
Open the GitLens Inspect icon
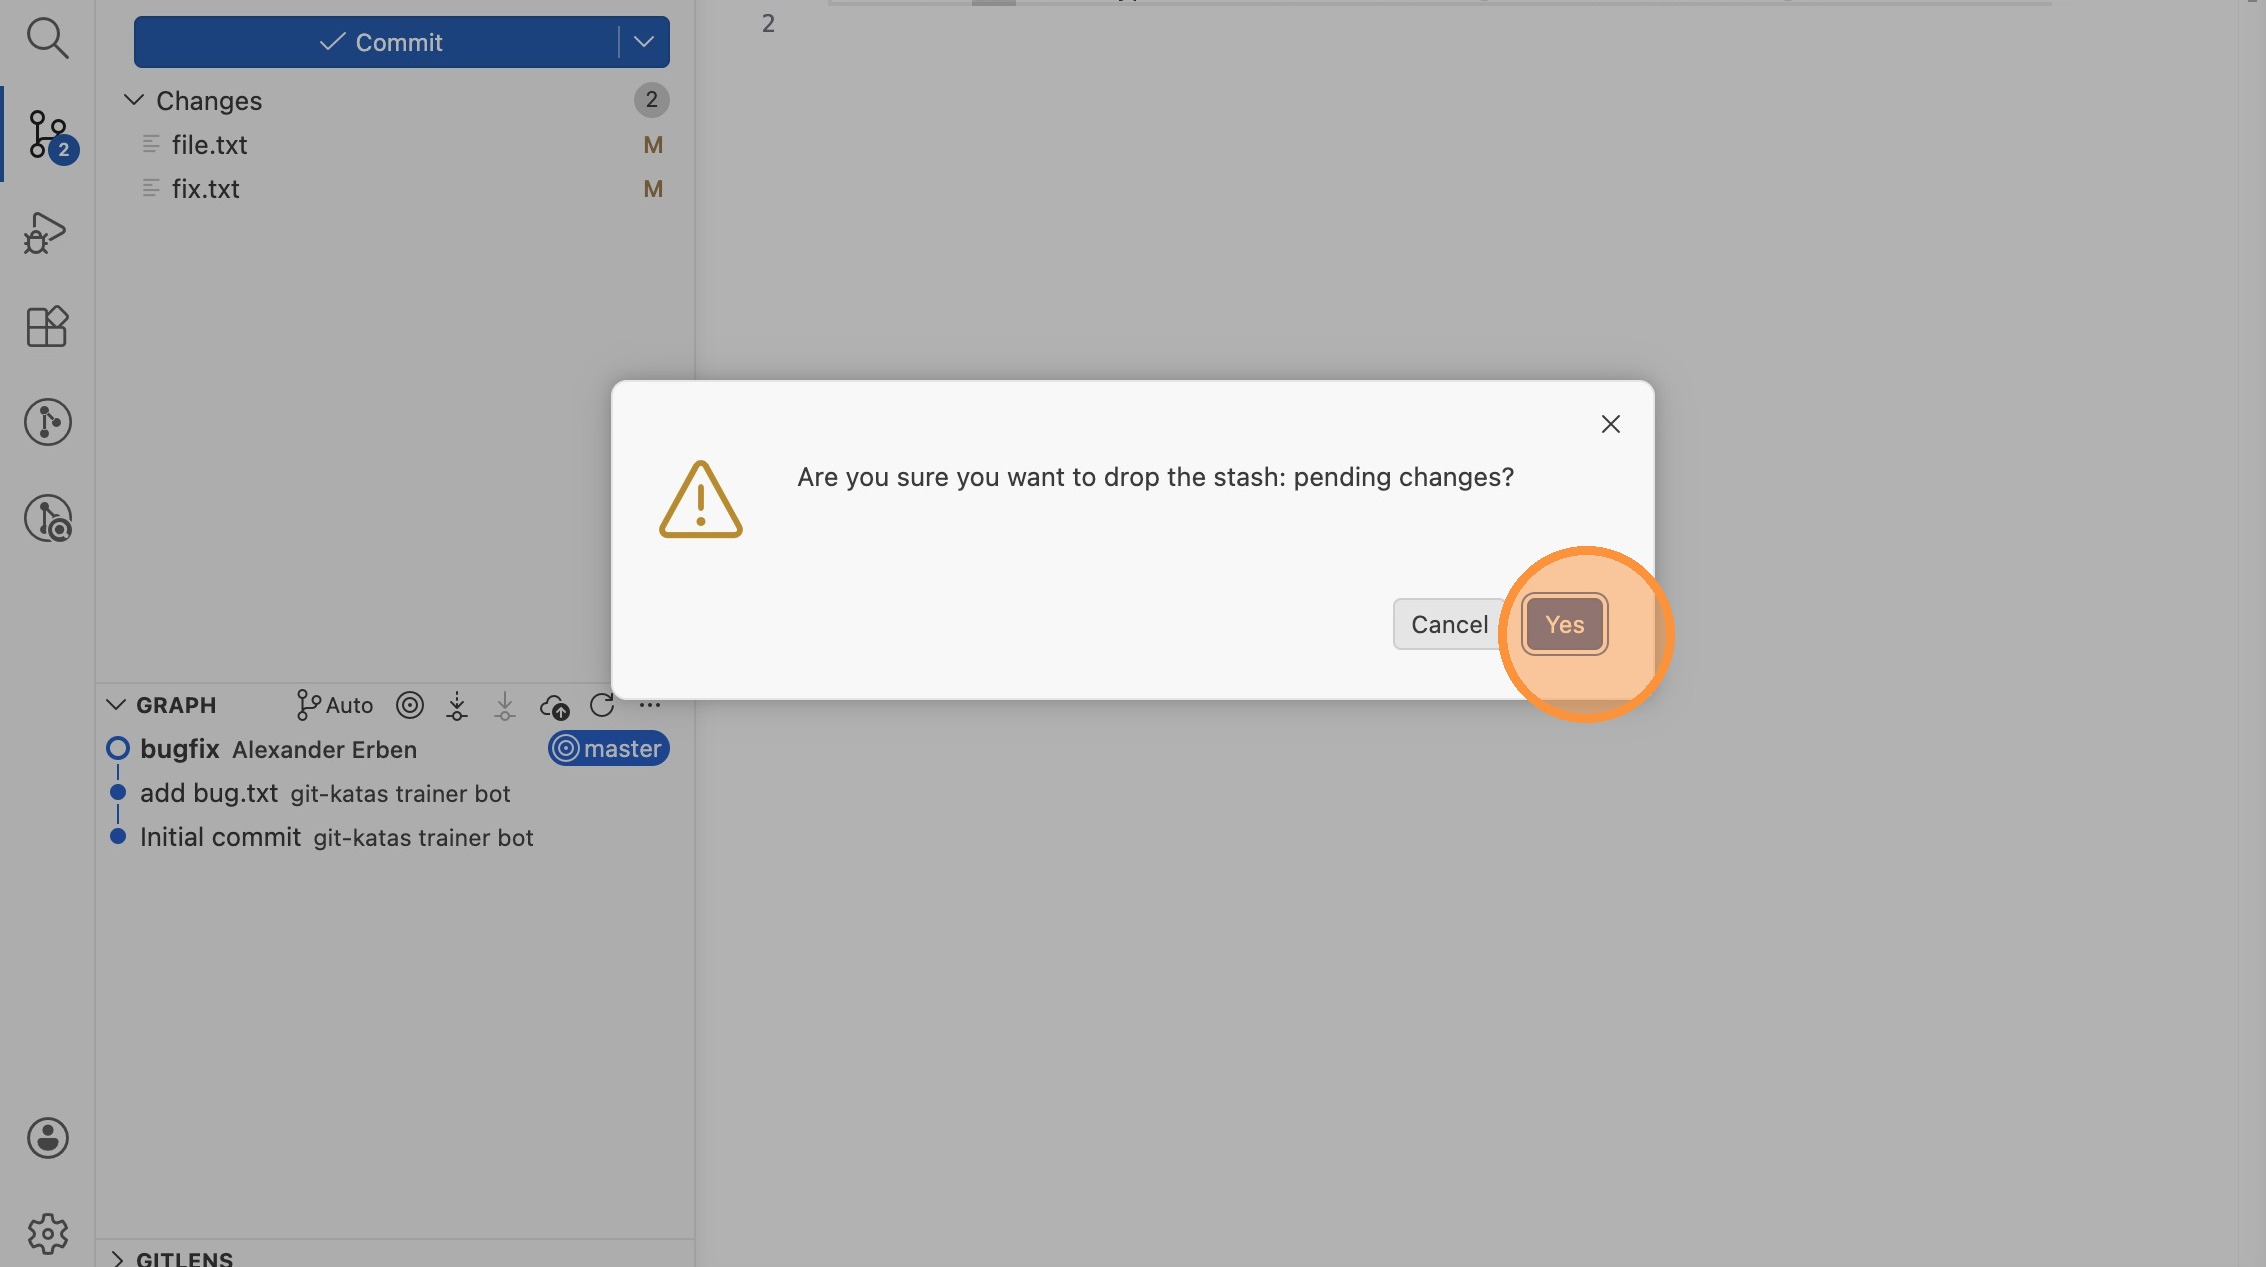coord(47,518)
